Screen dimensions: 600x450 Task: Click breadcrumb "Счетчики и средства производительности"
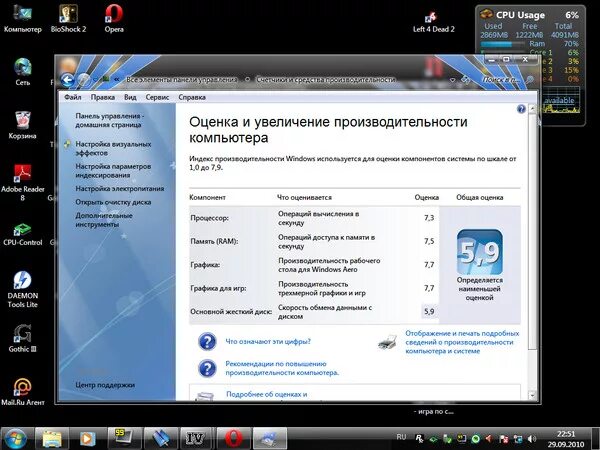326,80
